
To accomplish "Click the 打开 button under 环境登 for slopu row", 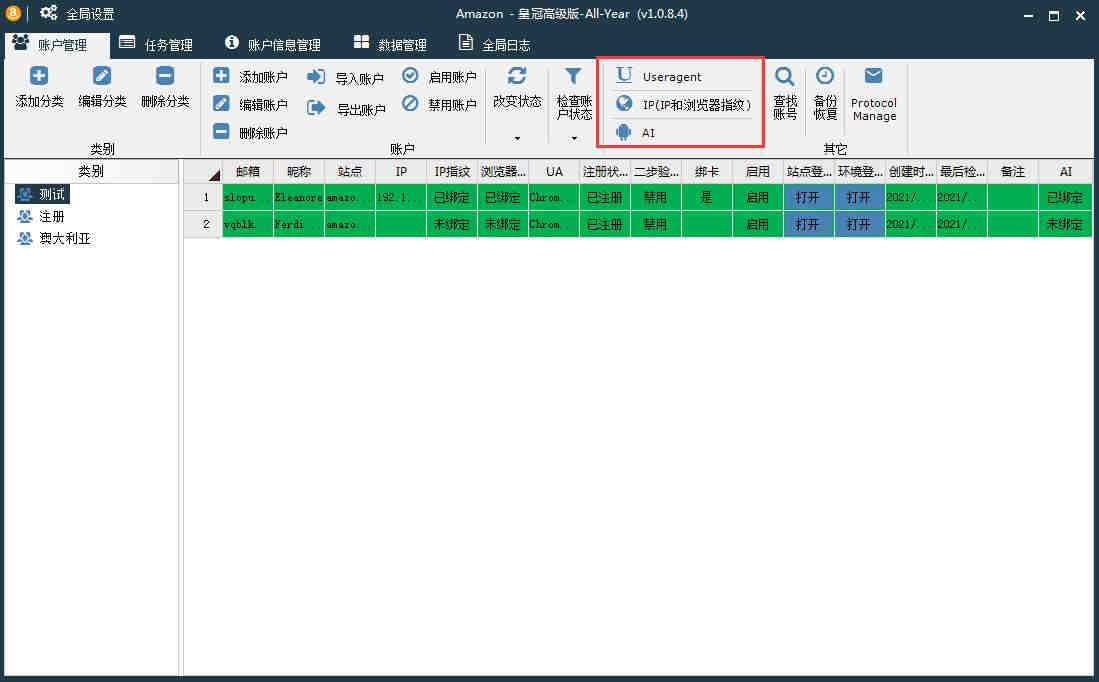I will (x=859, y=197).
